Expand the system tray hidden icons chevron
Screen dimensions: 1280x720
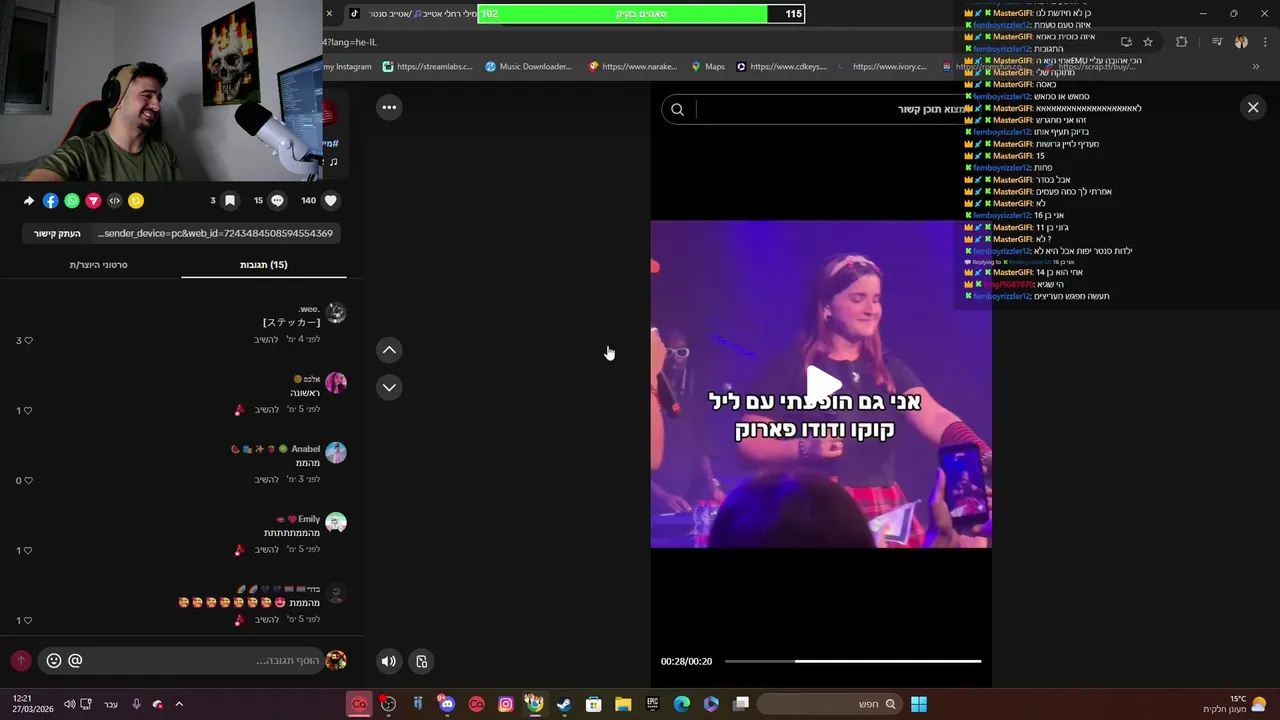coord(179,704)
